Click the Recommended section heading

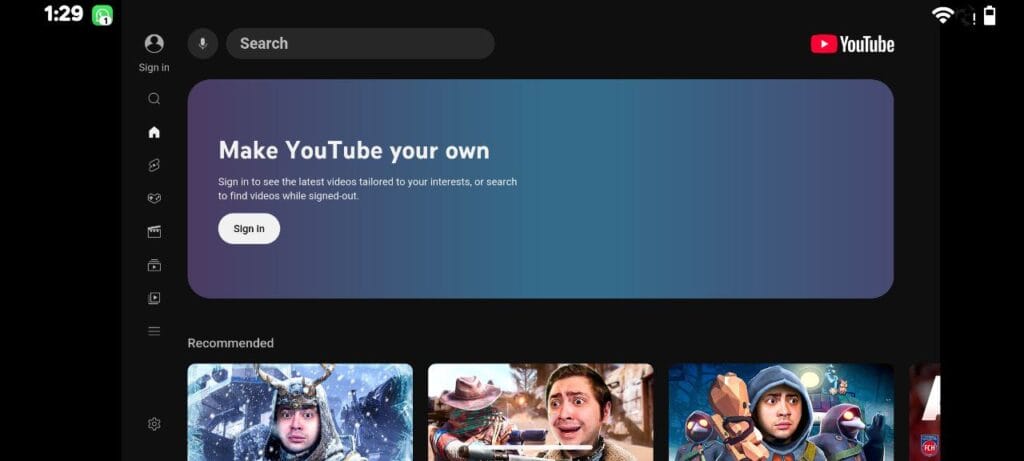click(231, 343)
